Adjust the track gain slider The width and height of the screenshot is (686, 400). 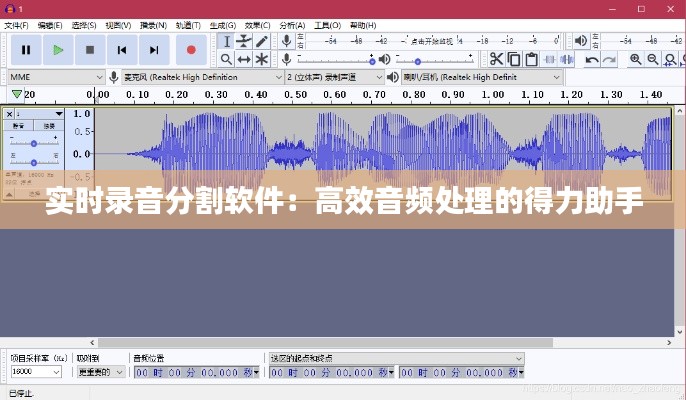coord(34,143)
